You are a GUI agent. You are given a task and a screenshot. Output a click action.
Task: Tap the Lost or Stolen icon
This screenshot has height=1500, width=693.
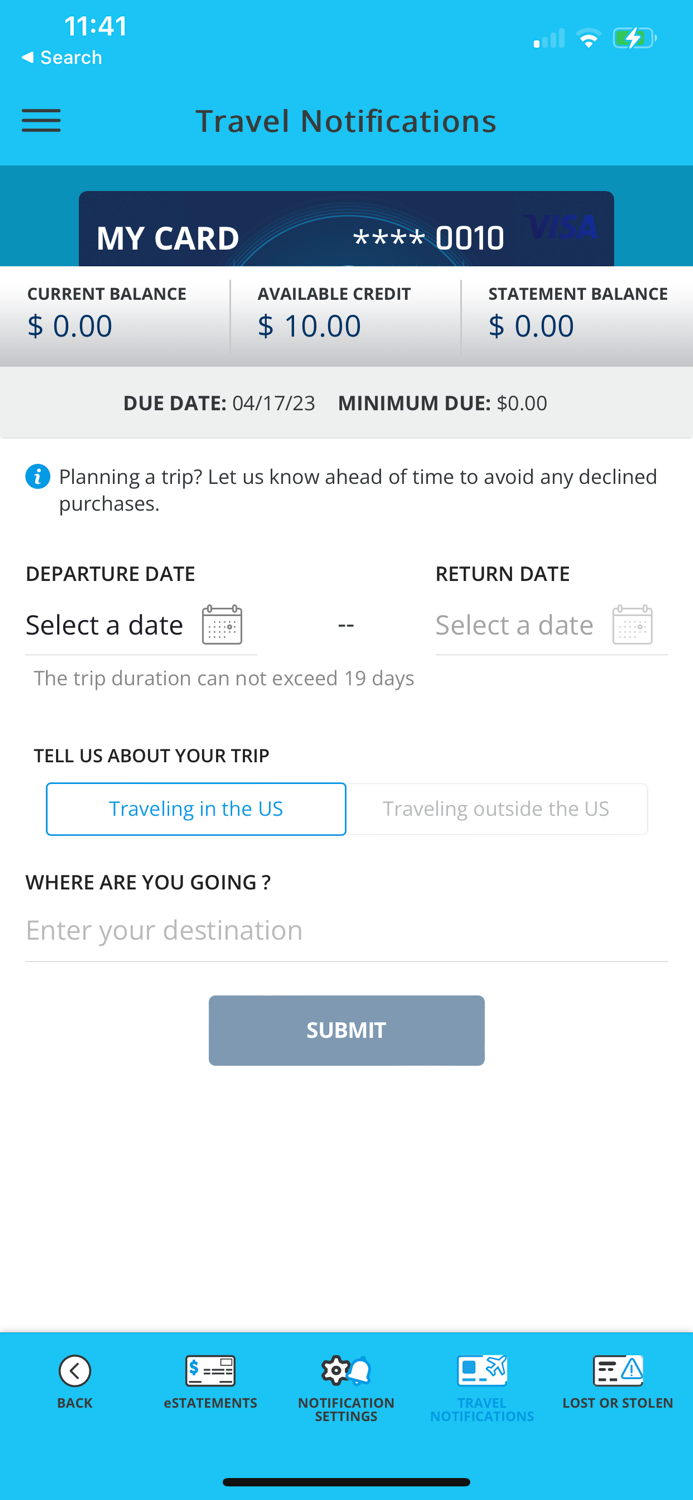tap(617, 1370)
